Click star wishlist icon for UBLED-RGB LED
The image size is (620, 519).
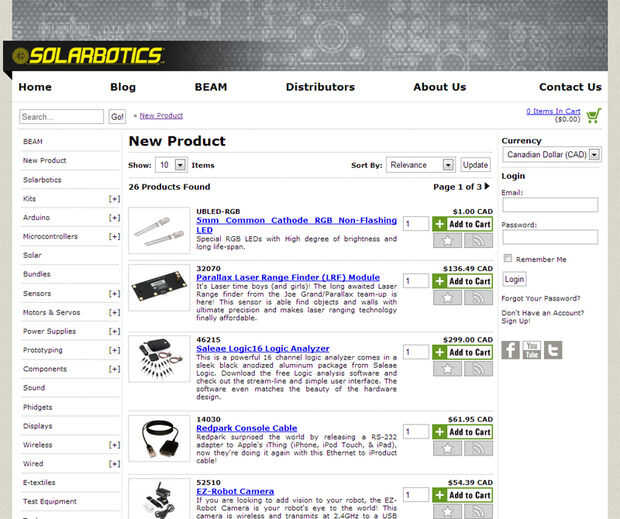point(447,240)
